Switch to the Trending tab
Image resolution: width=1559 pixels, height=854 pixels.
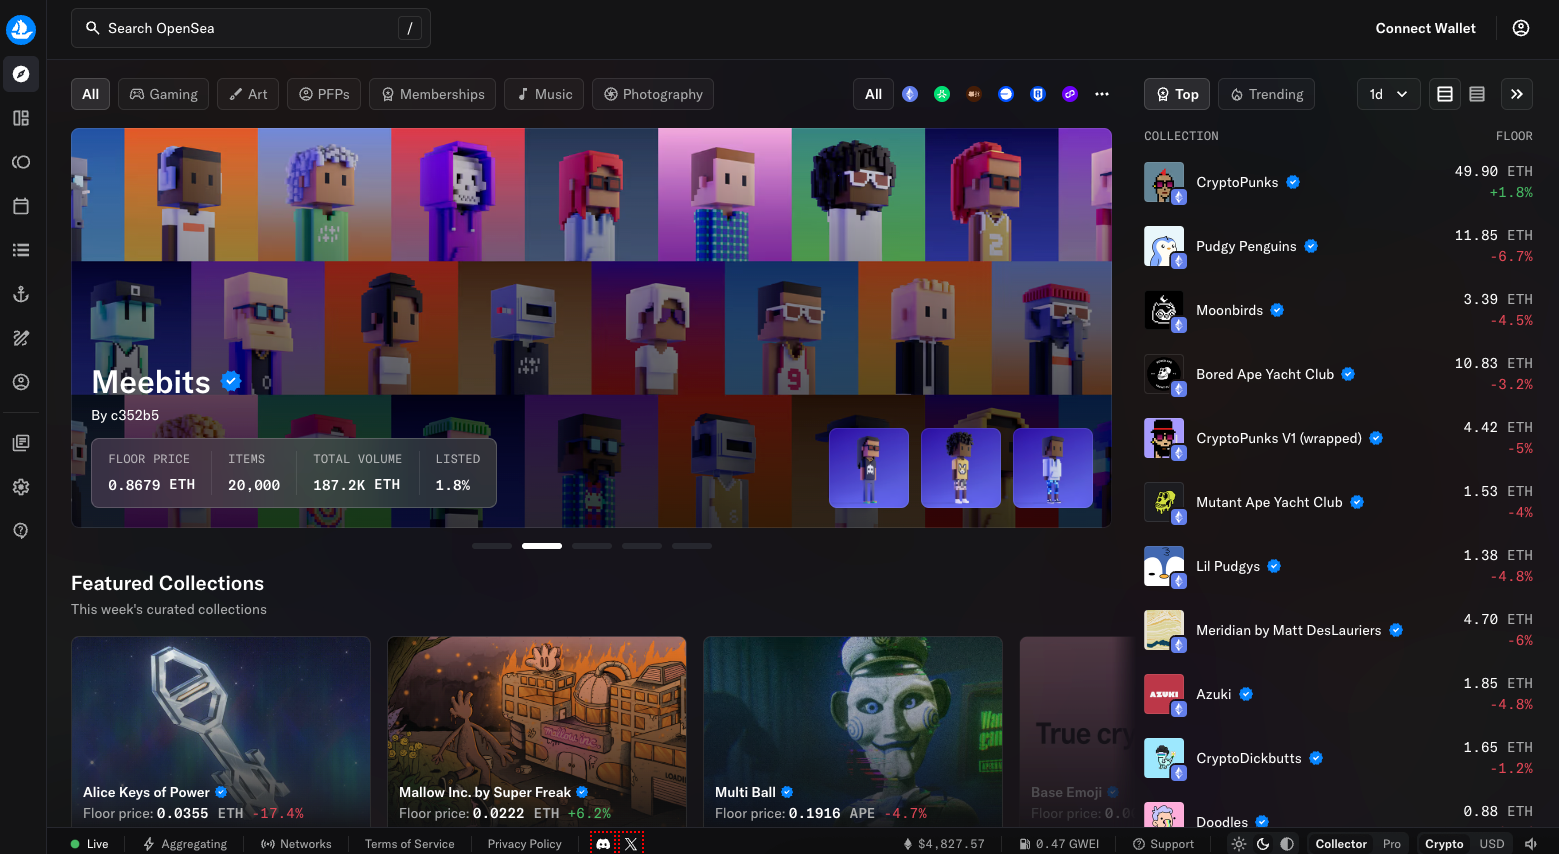tap(1267, 94)
